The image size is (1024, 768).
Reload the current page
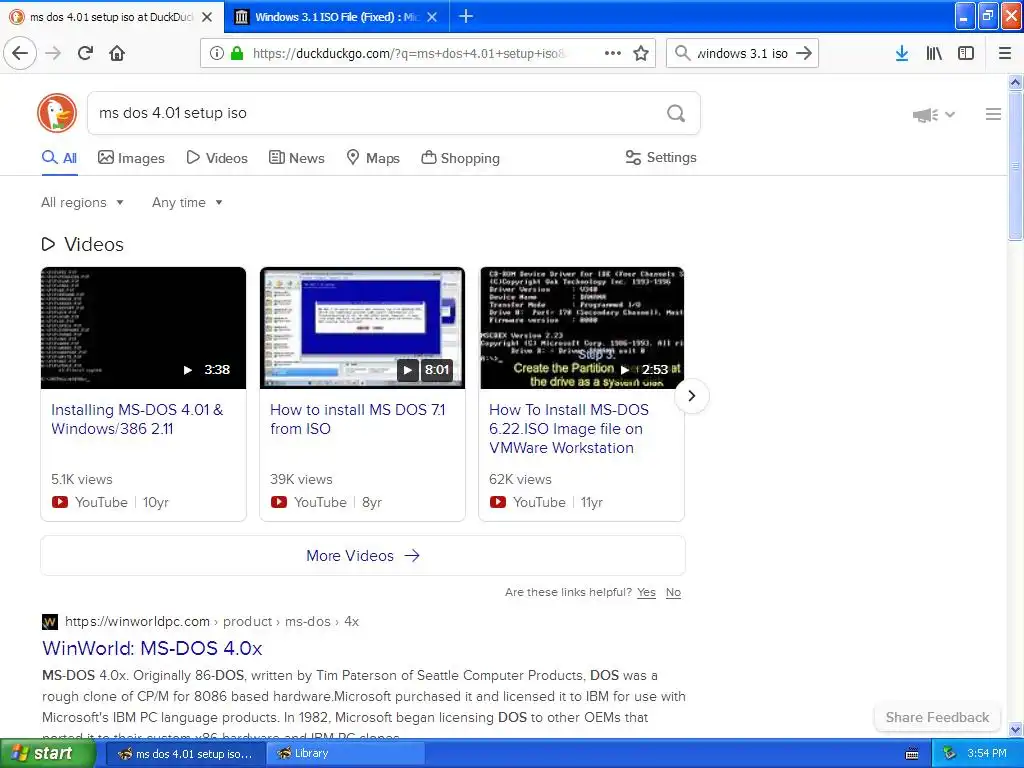[85, 53]
